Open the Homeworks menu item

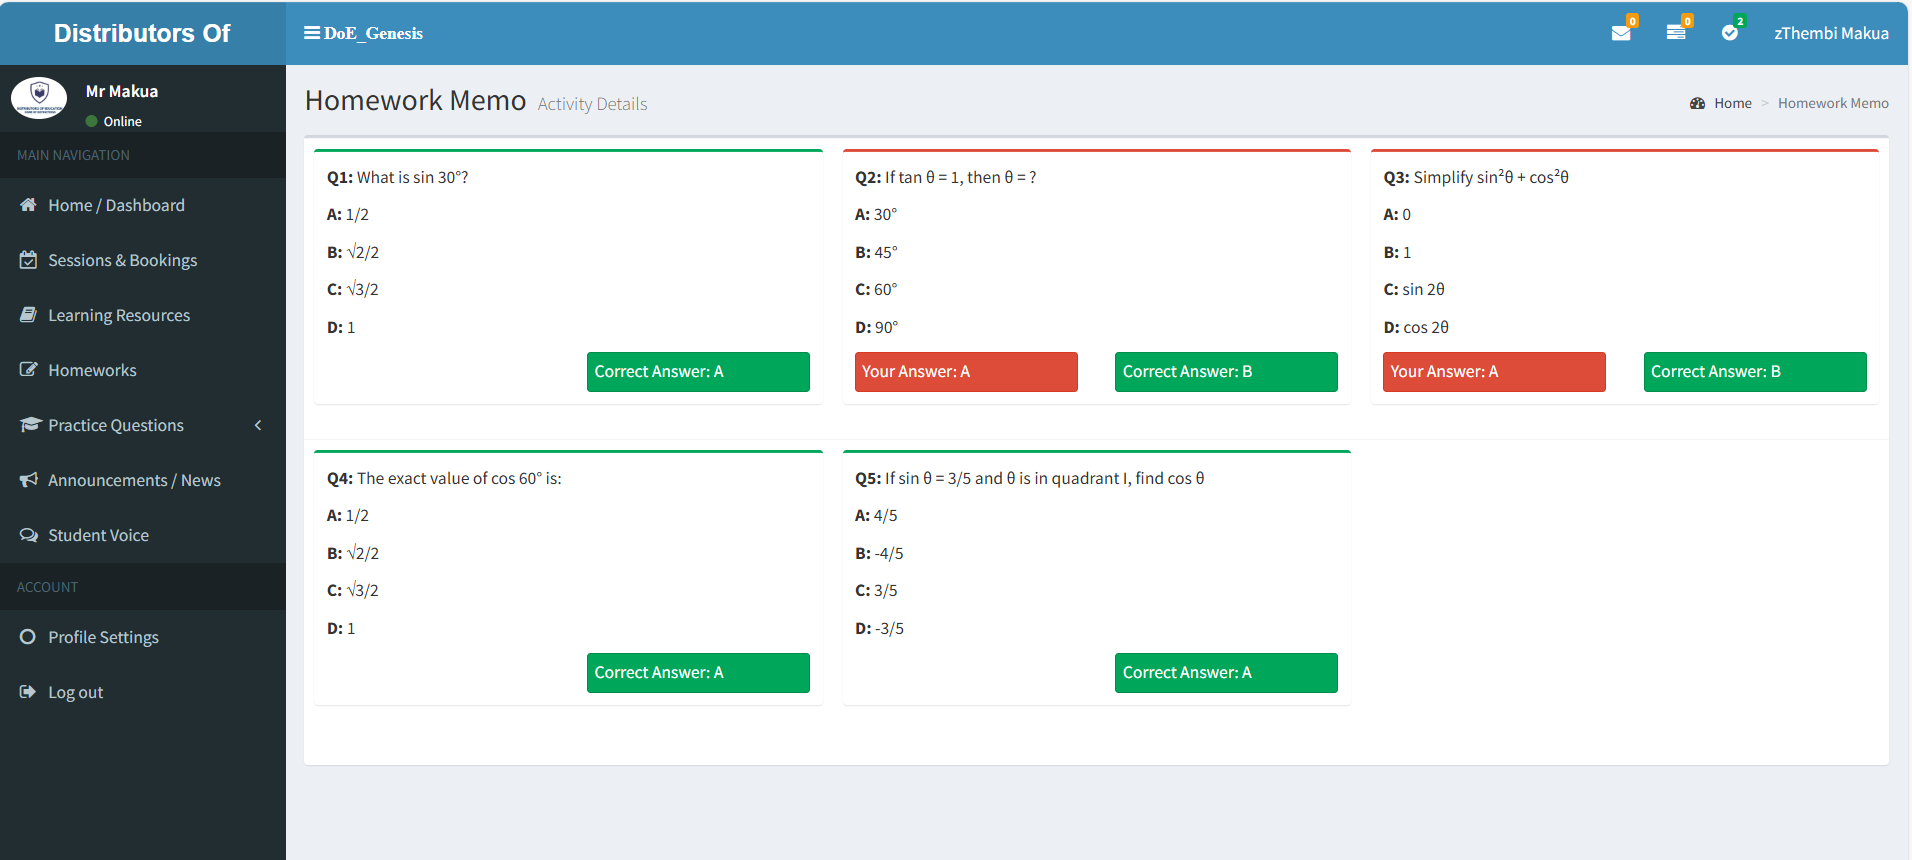tap(92, 370)
